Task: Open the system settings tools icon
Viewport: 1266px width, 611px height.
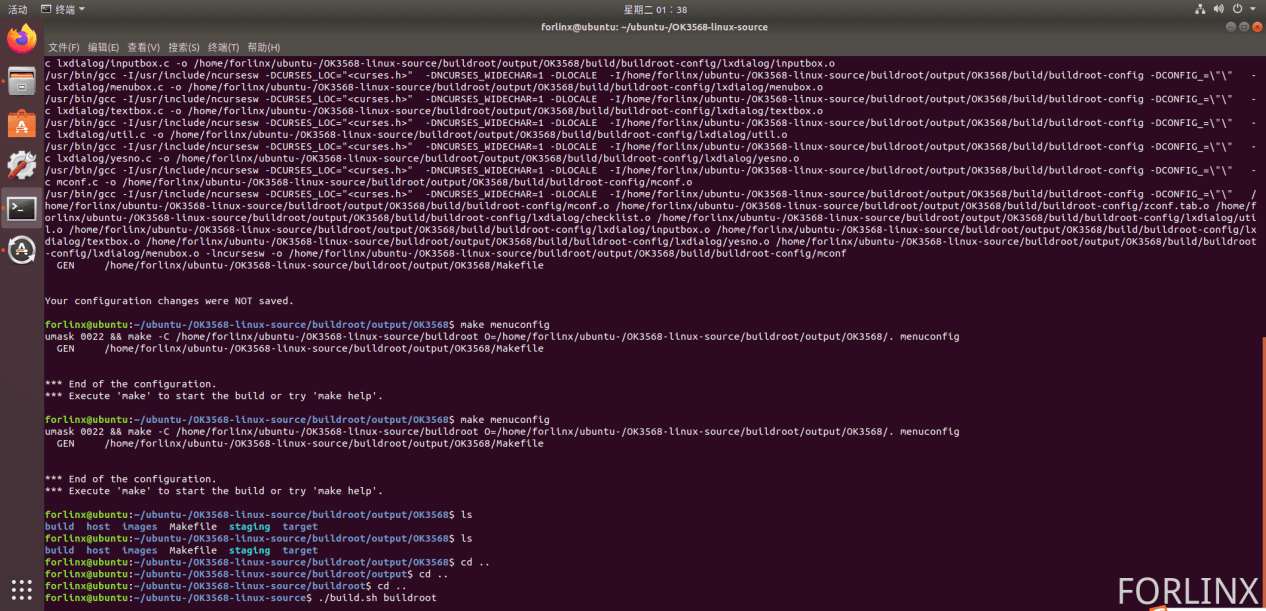Action: [x=21, y=166]
